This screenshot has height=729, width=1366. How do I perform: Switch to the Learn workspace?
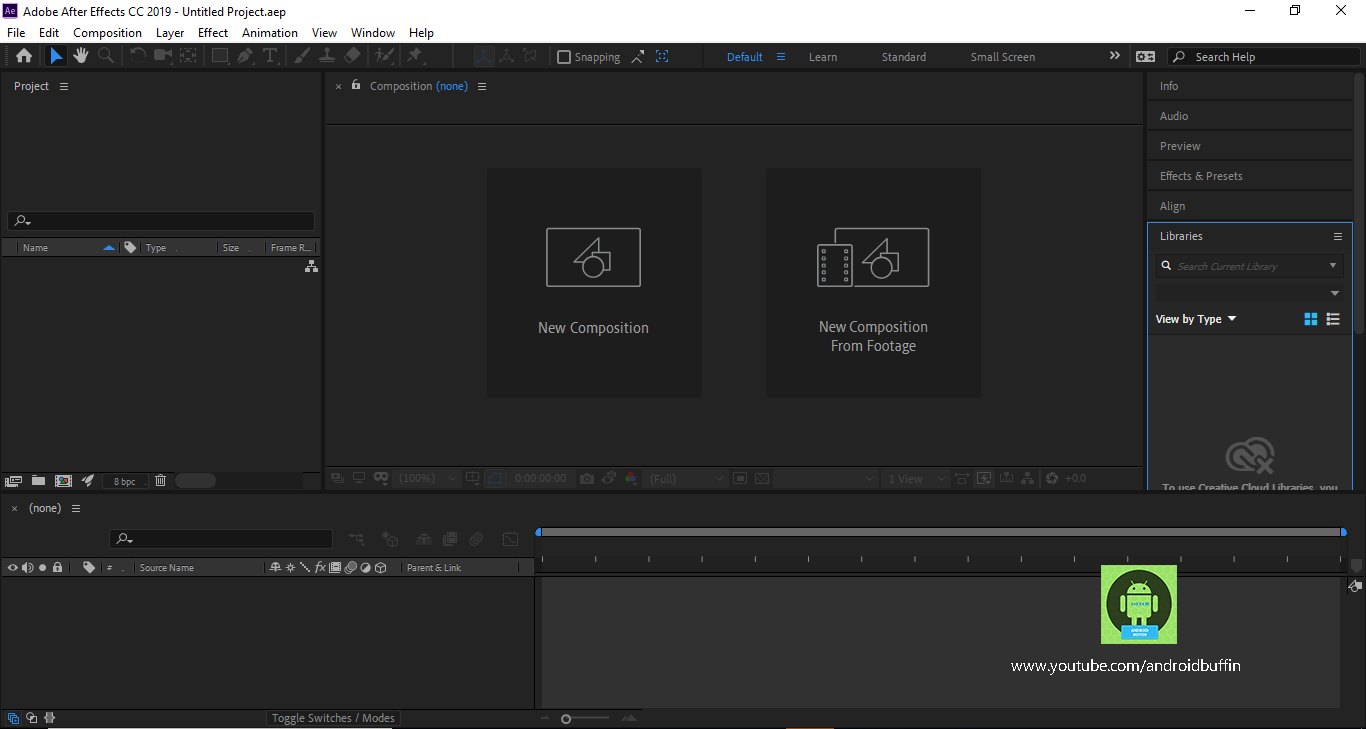823,57
